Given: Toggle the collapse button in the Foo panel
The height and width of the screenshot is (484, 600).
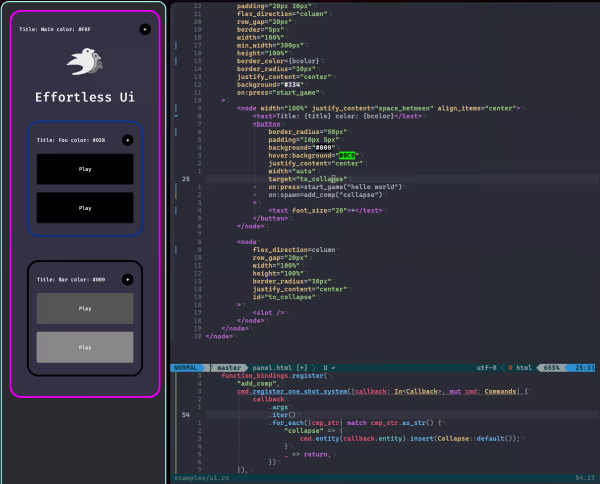Looking at the screenshot, I should click(x=128, y=140).
